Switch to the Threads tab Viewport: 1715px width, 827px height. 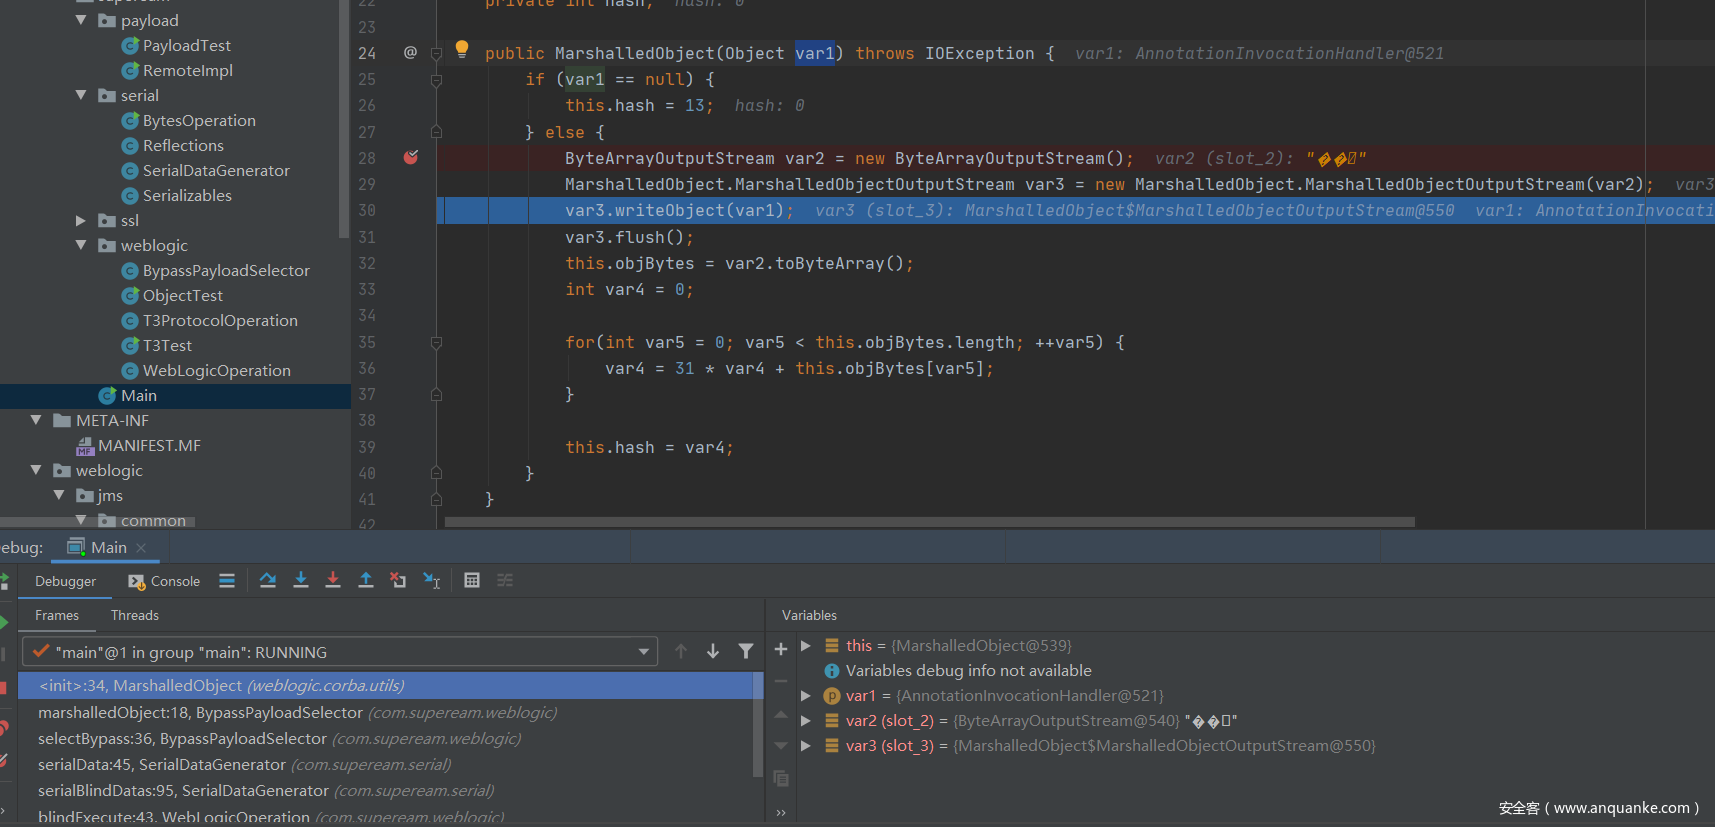point(135,615)
